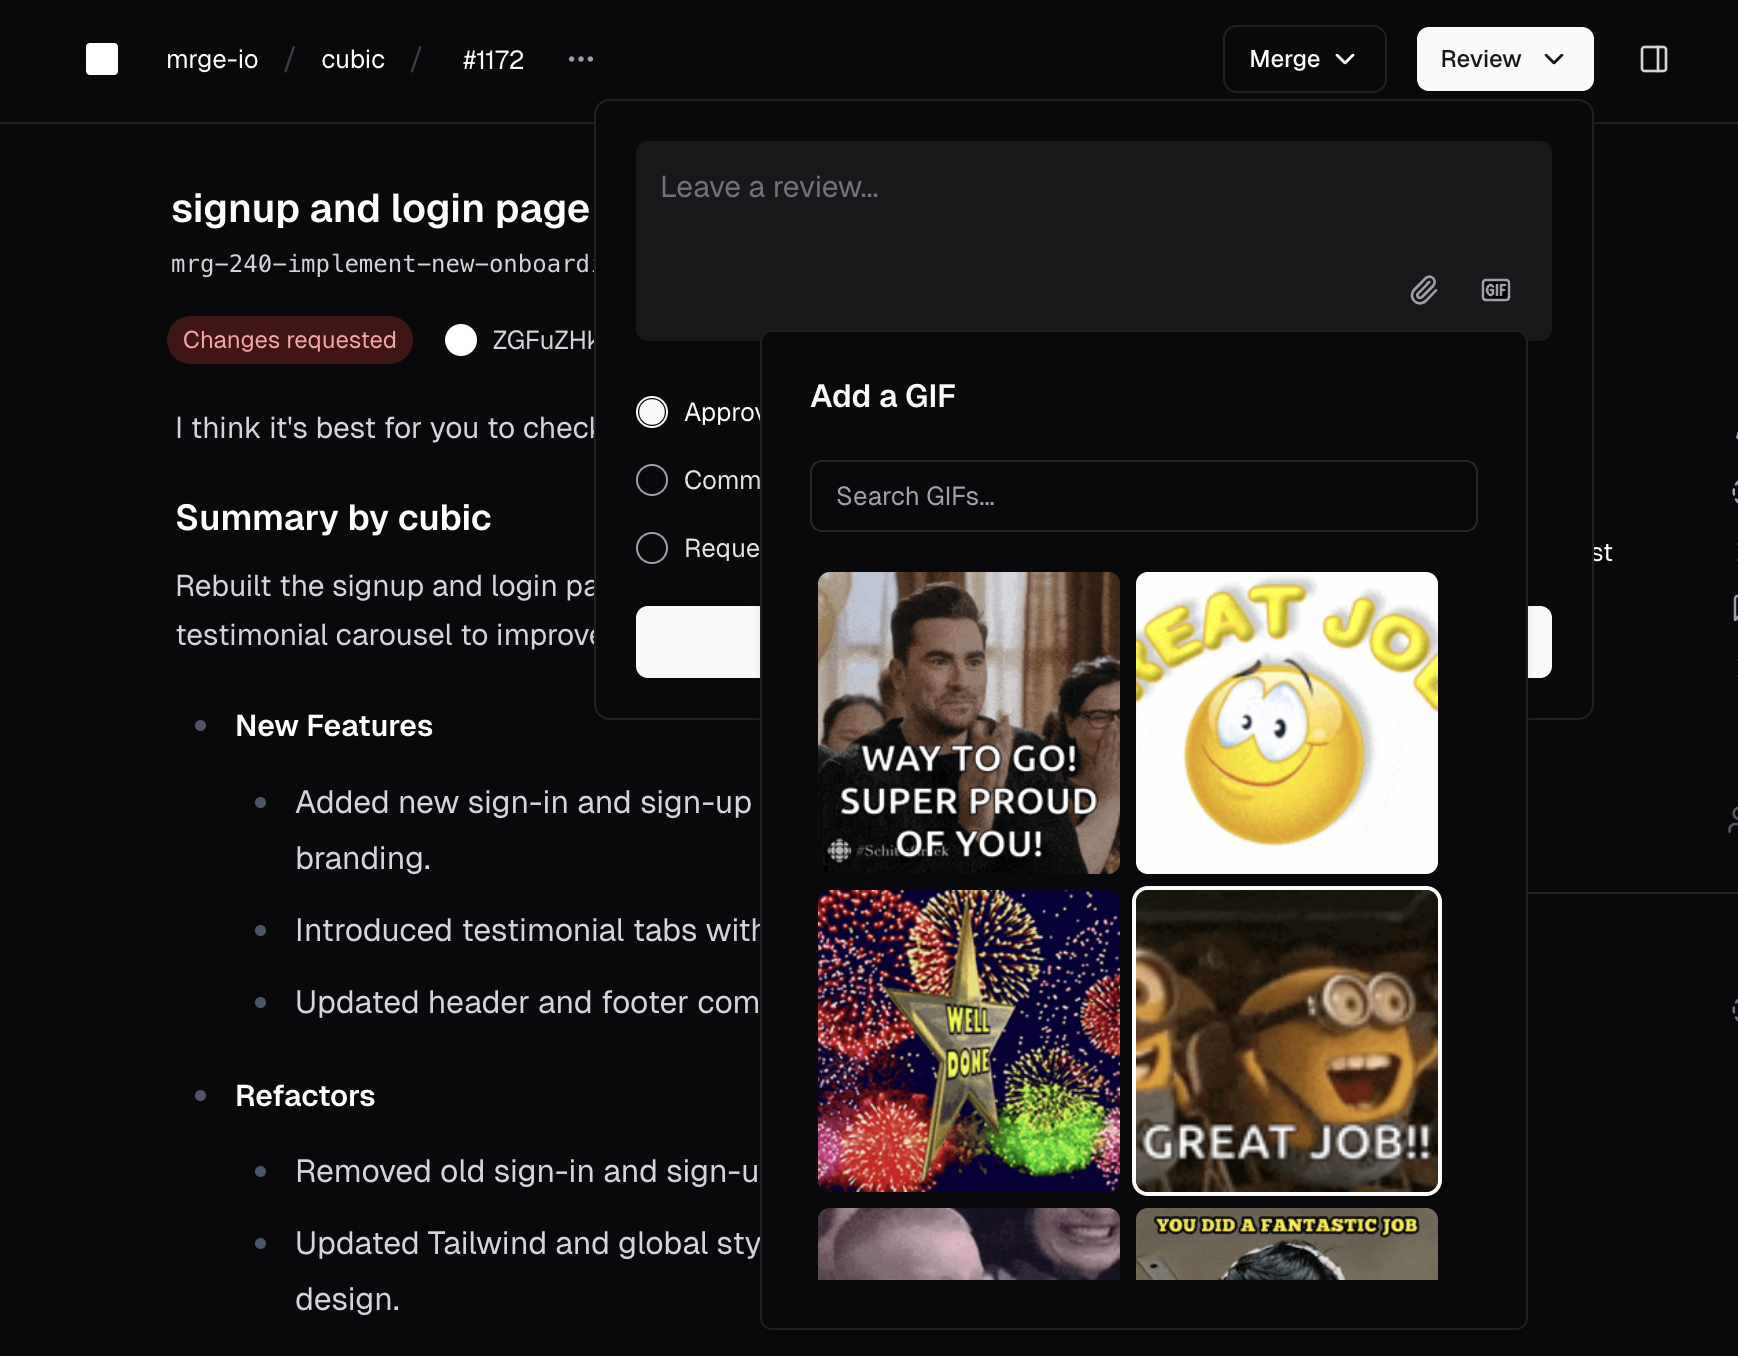Open more options for pull request #1172

581,59
